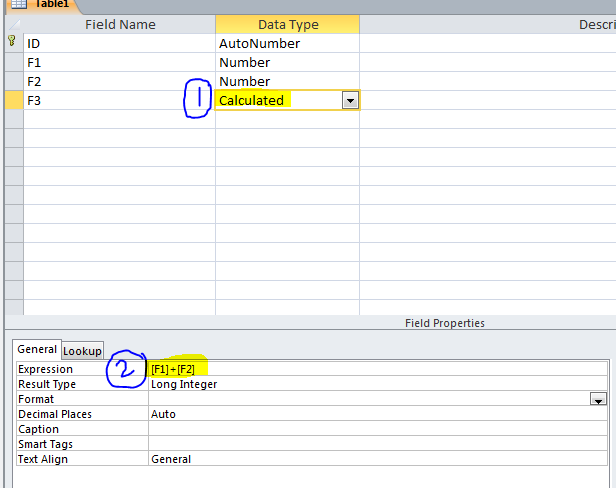Select the F3 field name cell

pos(119,101)
